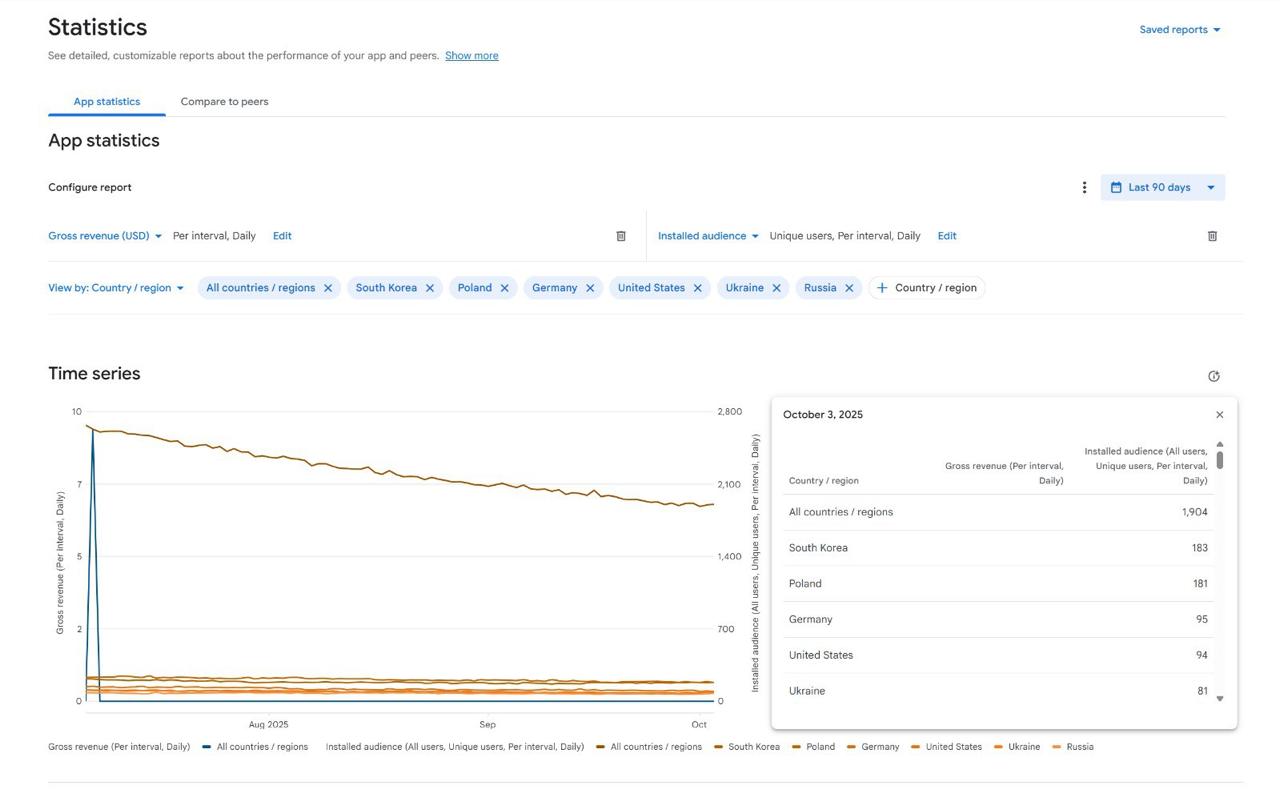This screenshot has width=1280, height=806.
Task: Click the Show more link
Action: tap(471, 56)
